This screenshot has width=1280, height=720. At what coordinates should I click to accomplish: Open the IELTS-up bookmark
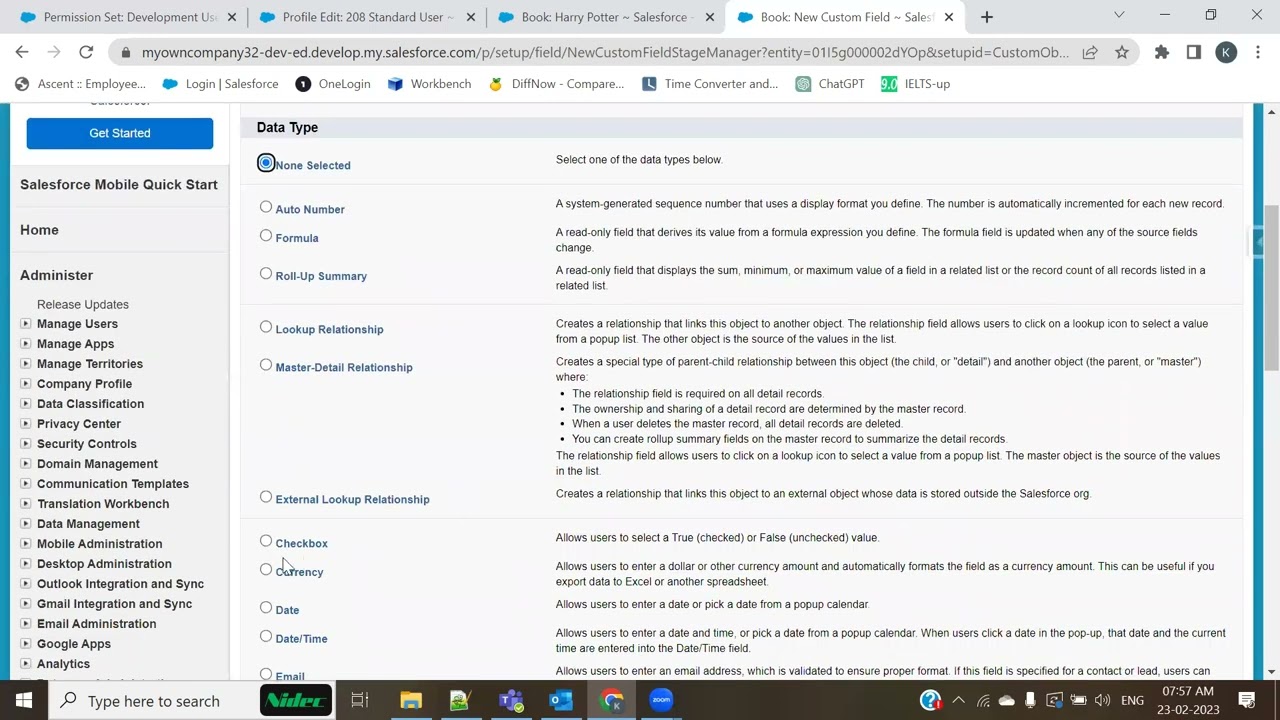click(916, 84)
